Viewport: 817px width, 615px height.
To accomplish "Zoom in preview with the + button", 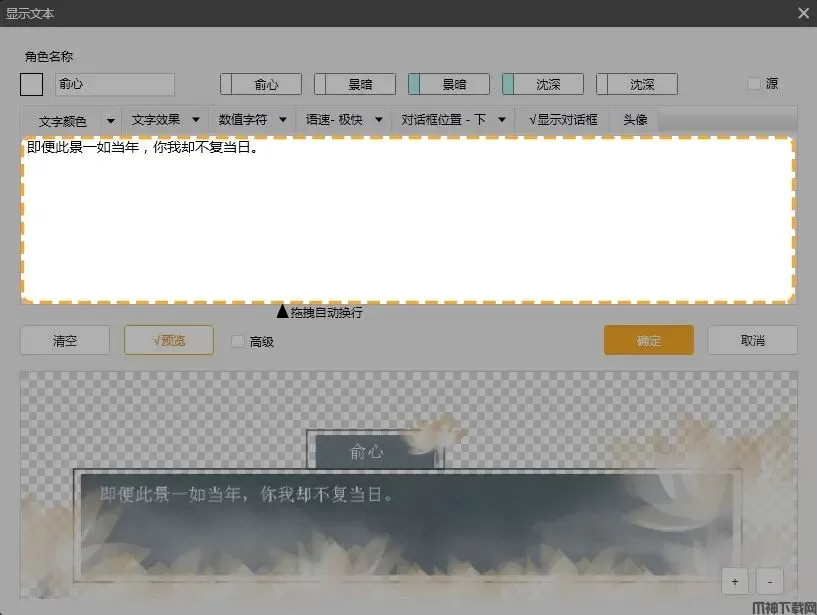I will (x=735, y=581).
